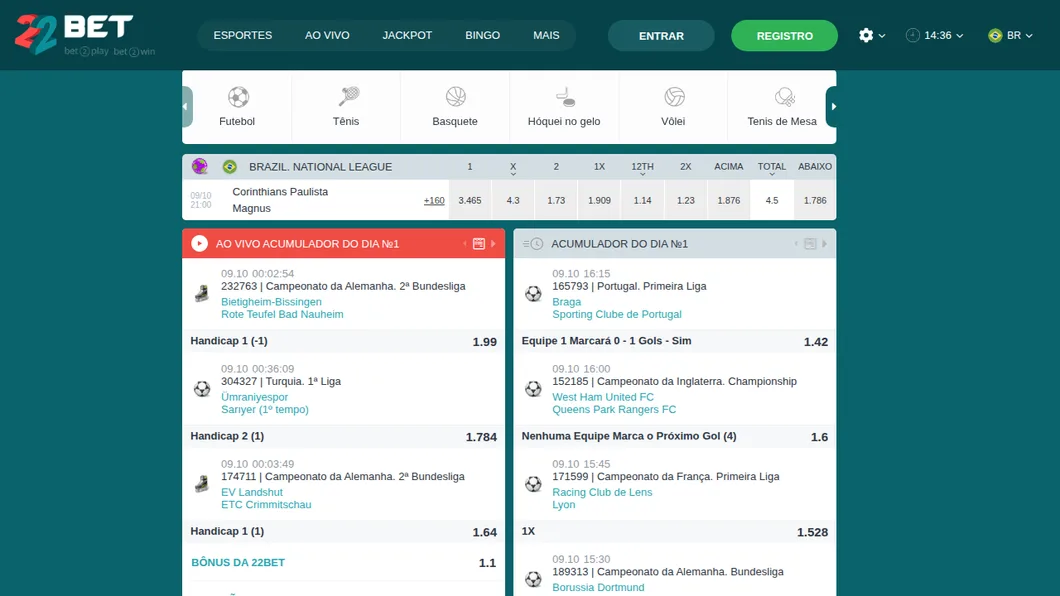
Task: Click the Brazil flag league icon
Action: click(x=230, y=166)
